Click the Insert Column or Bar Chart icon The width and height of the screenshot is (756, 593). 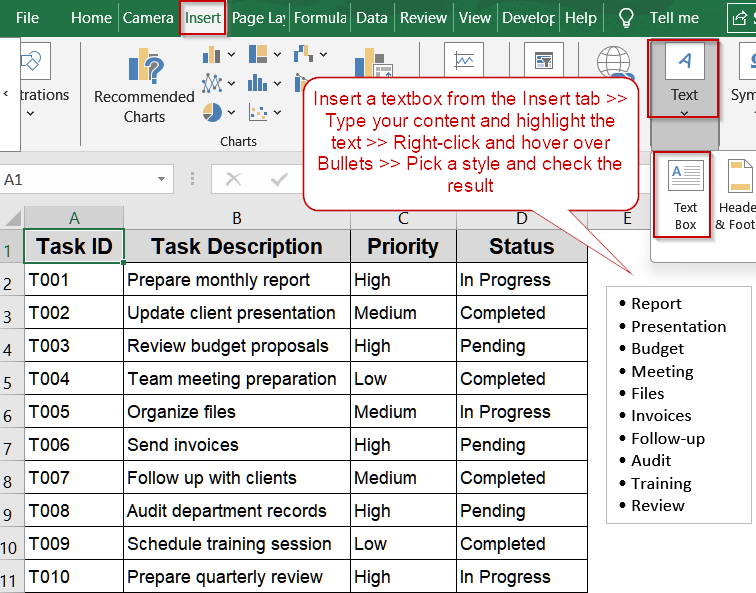(211, 54)
